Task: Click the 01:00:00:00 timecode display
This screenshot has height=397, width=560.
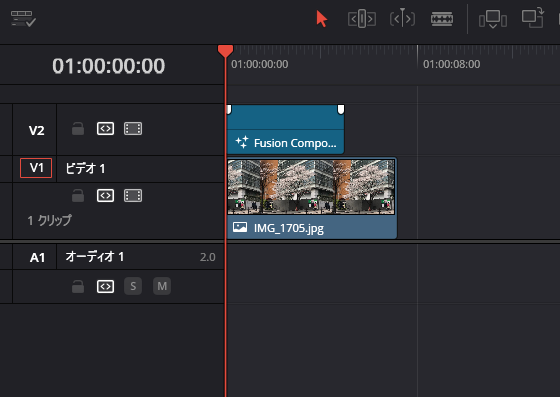Action: 109,66
